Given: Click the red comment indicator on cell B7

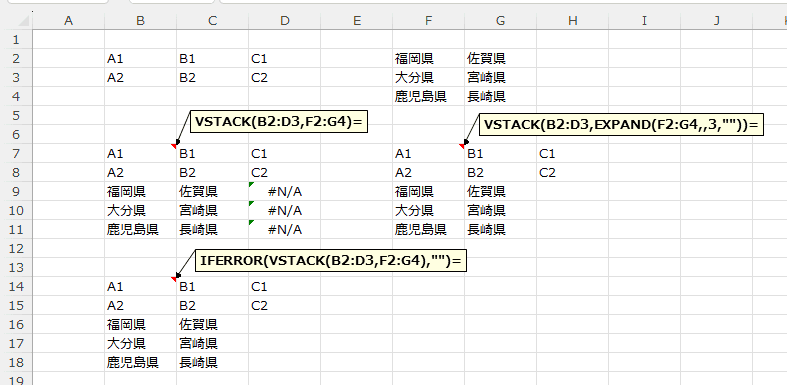Looking at the screenshot, I should (x=174, y=146).
